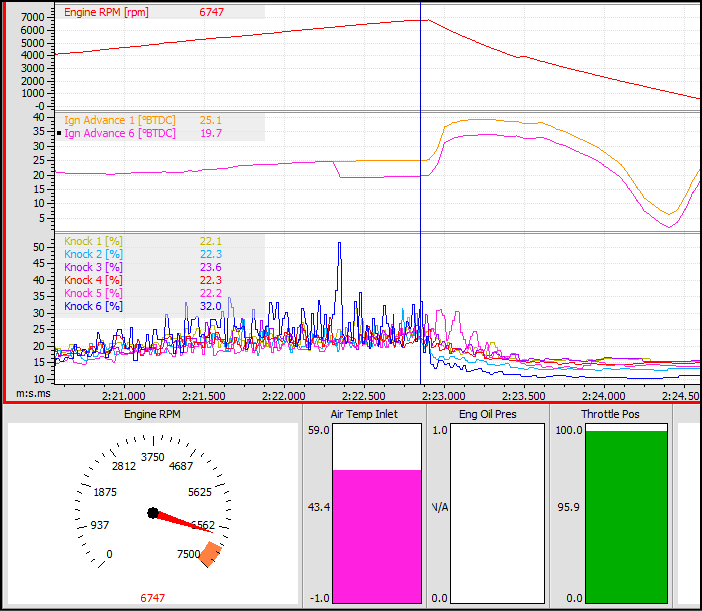Click the 43.4 Air Temp Inlet reading
The image size is (702, 611).
click(x=319, y=507)
